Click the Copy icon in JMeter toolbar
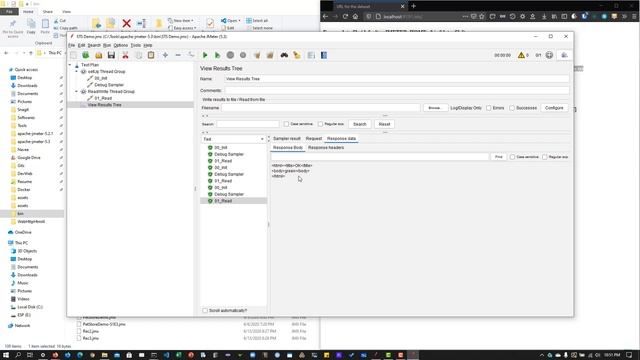640x360 pixels. (x=138, y=55)
